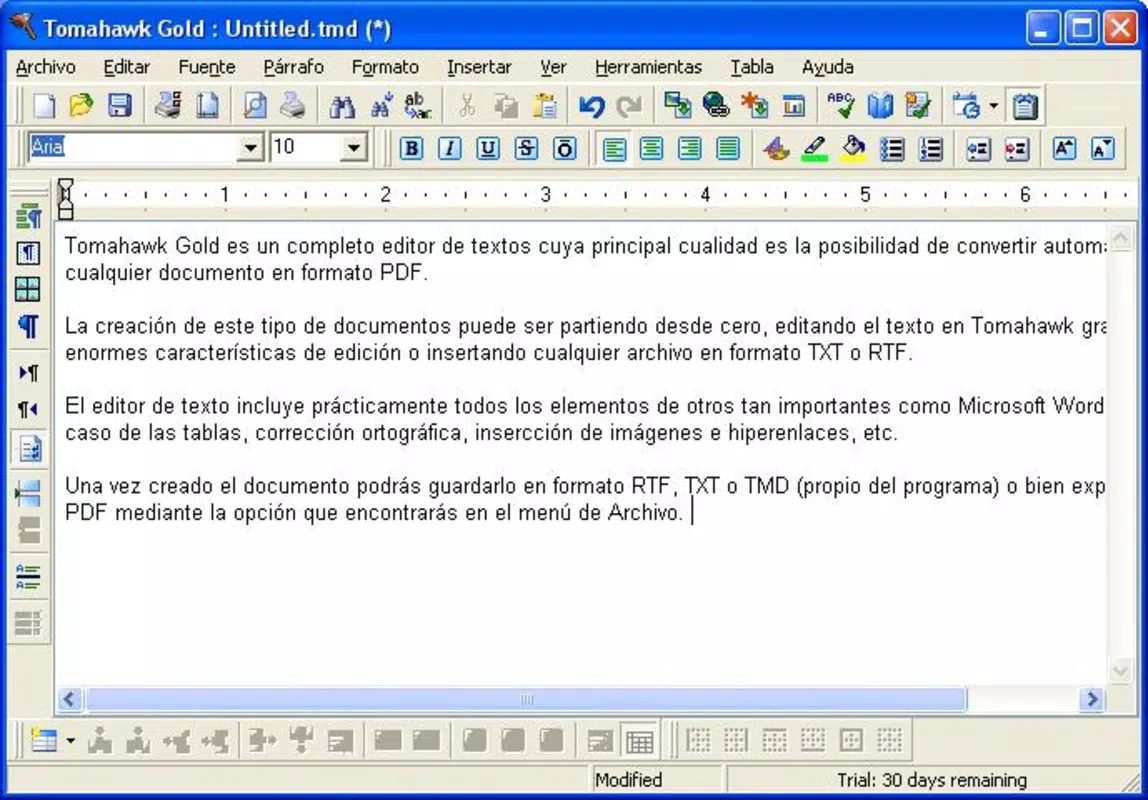This screenshot has width=1148, height=800.
Task: Apply overline with the O-bar button
Action: [564, 149]
